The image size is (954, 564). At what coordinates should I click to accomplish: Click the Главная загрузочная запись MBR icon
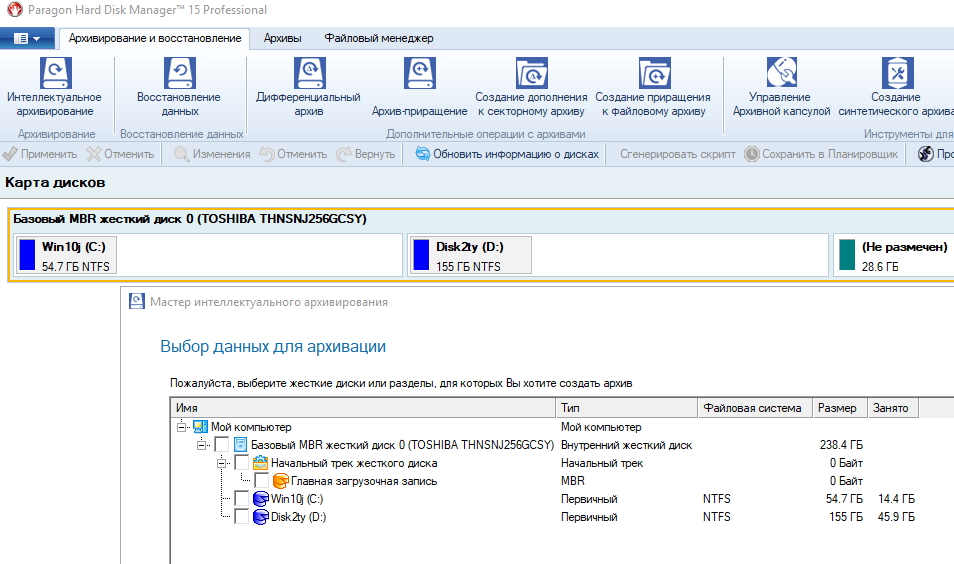click(x=280, y=481)
